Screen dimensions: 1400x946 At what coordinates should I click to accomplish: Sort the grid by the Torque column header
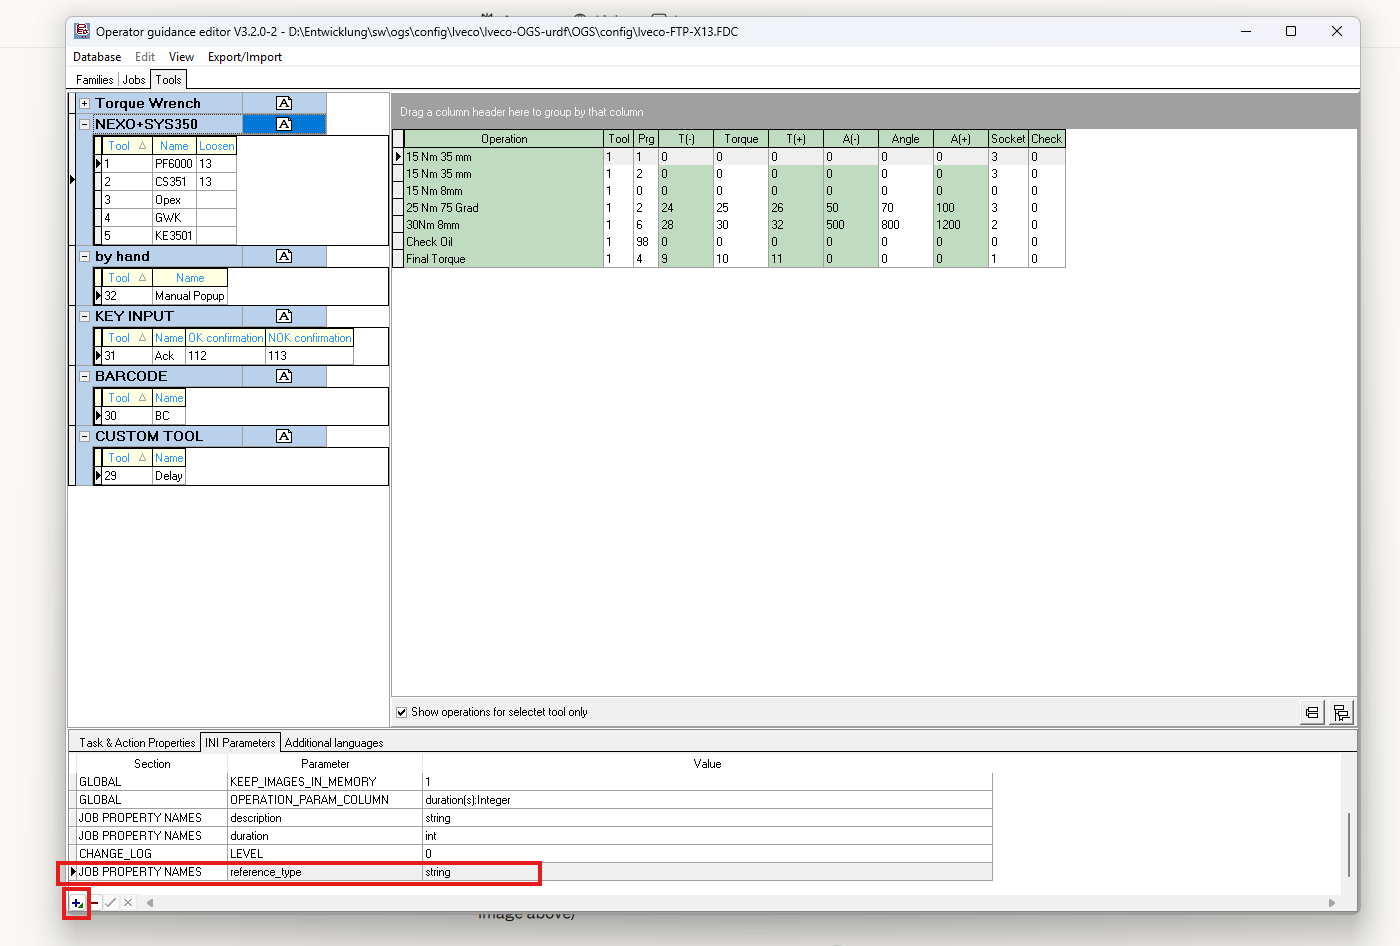click(x=741, y=139)
